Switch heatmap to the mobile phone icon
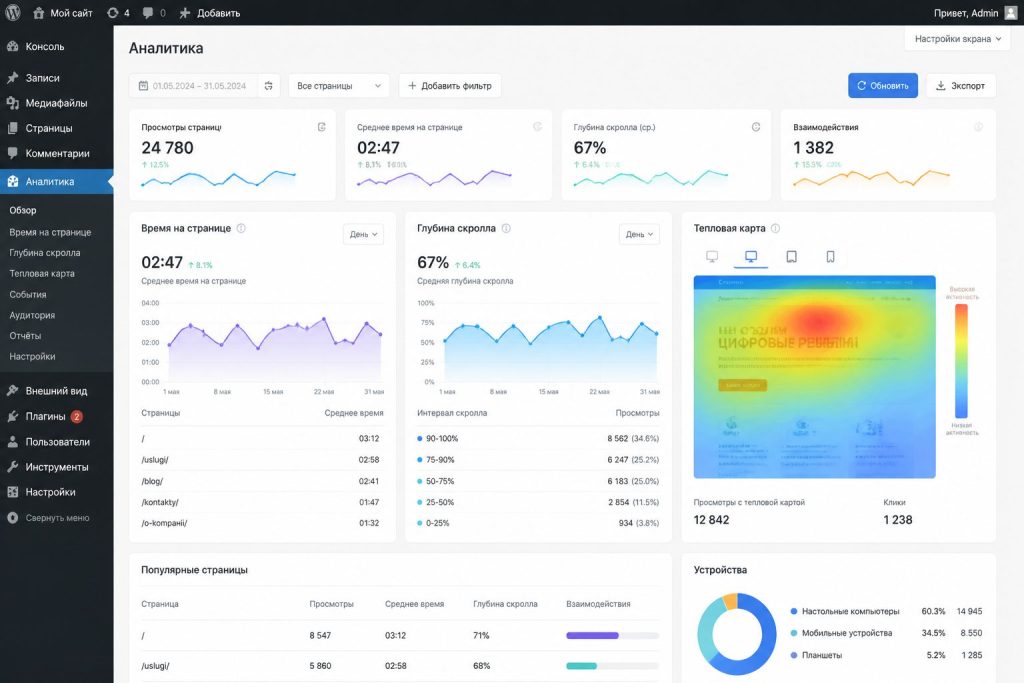 [x=830, y=257]
